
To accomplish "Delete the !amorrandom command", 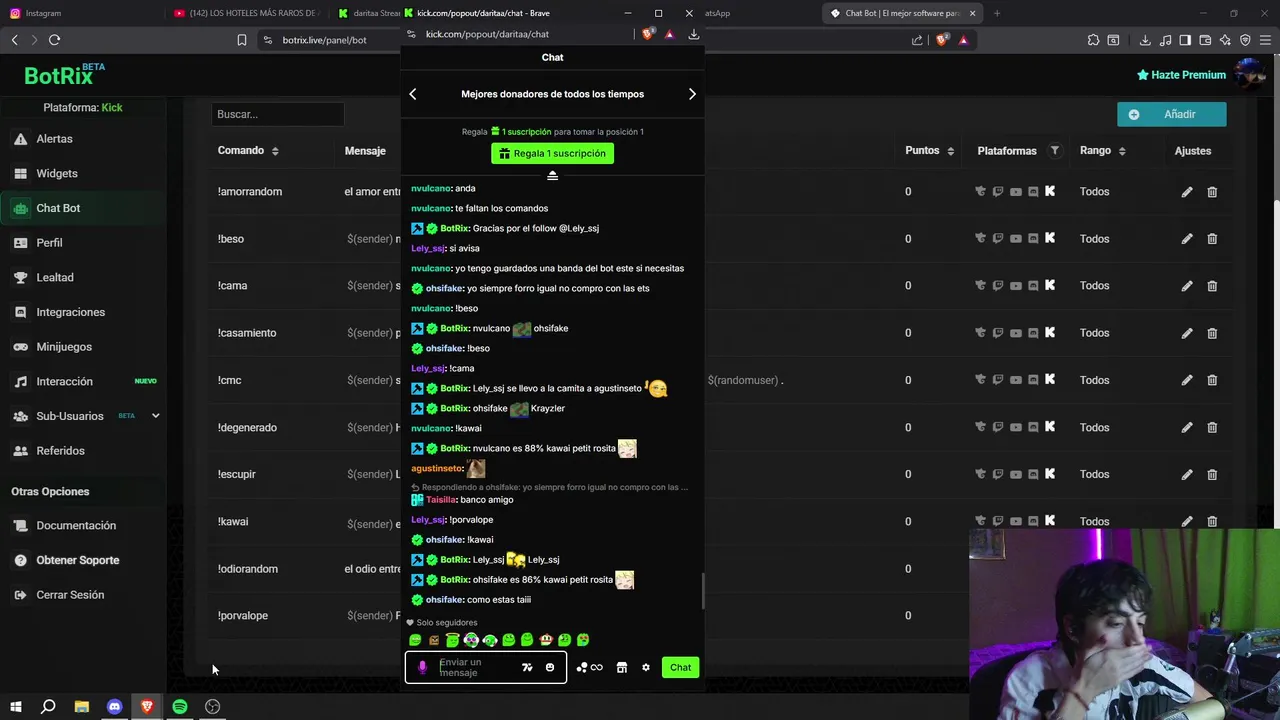I will [x=1212, y=192].
